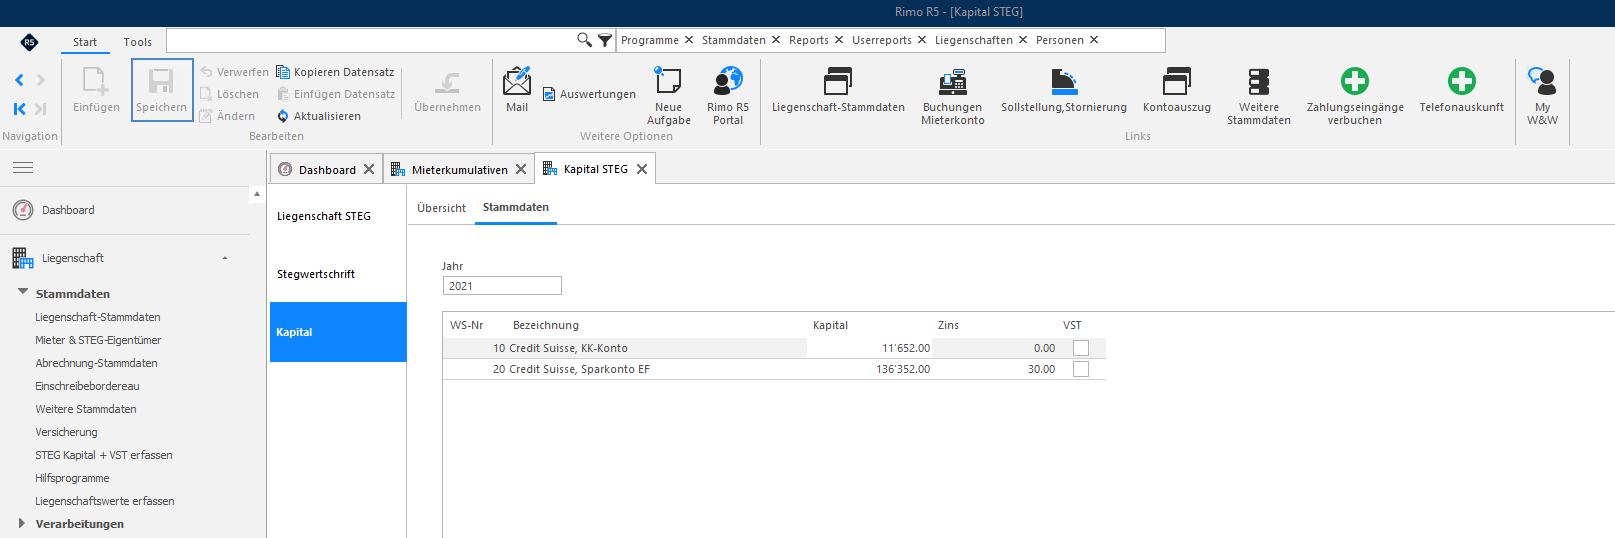
Task: Toggle VST checkbox for Credit Suisse, KK-Konto
Action: [1081, 348]
